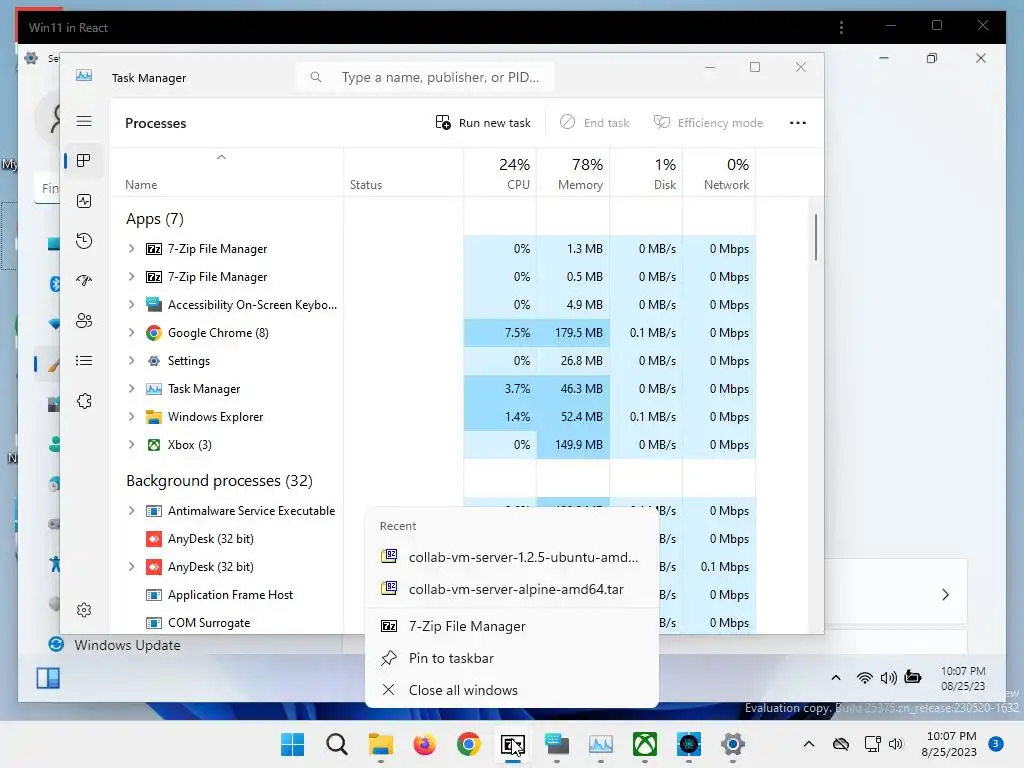Click the widgets icon on the inner taskbar
Screen dimensions: 1024x768
pyautogui.click(x=48, y=679)
